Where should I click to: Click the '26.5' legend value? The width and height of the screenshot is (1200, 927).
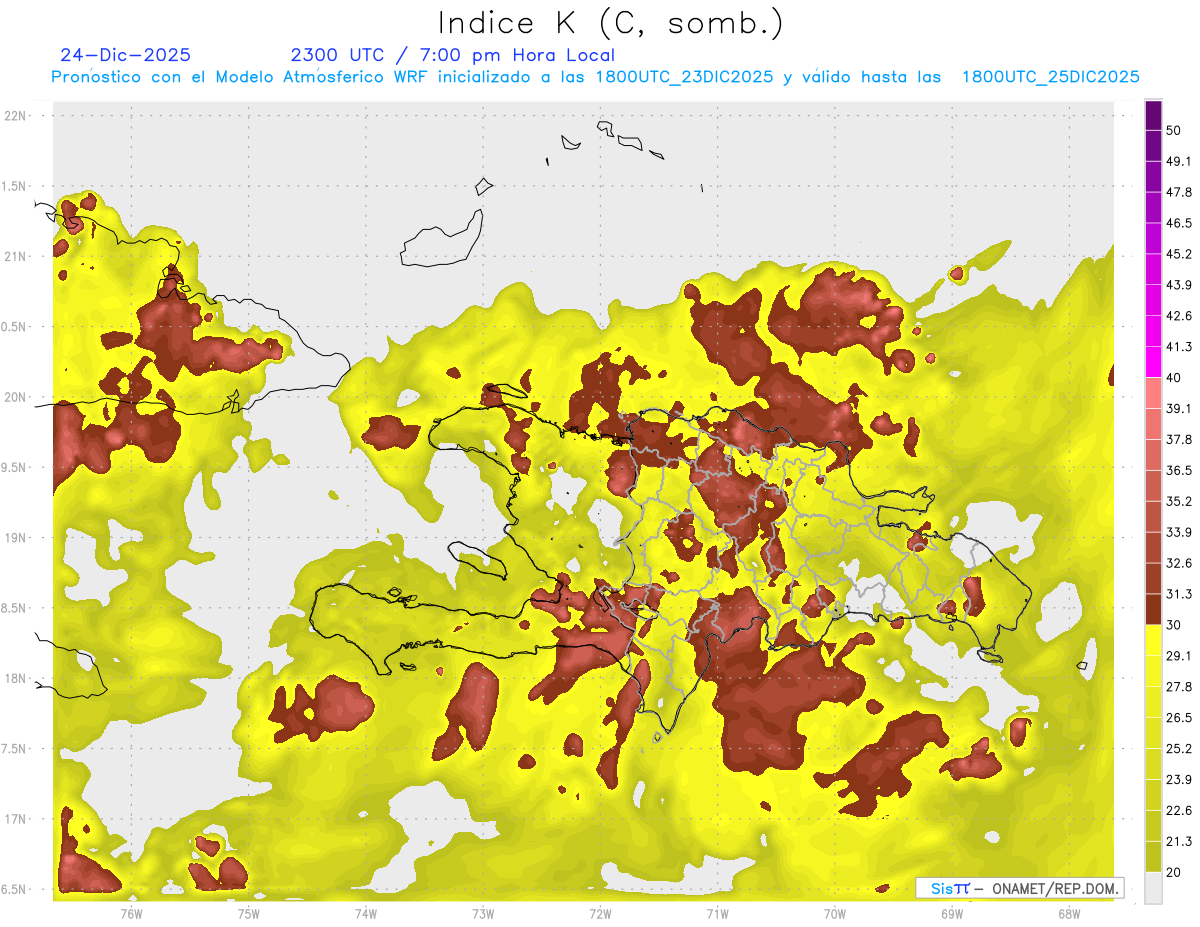(x=1178, y=717)
